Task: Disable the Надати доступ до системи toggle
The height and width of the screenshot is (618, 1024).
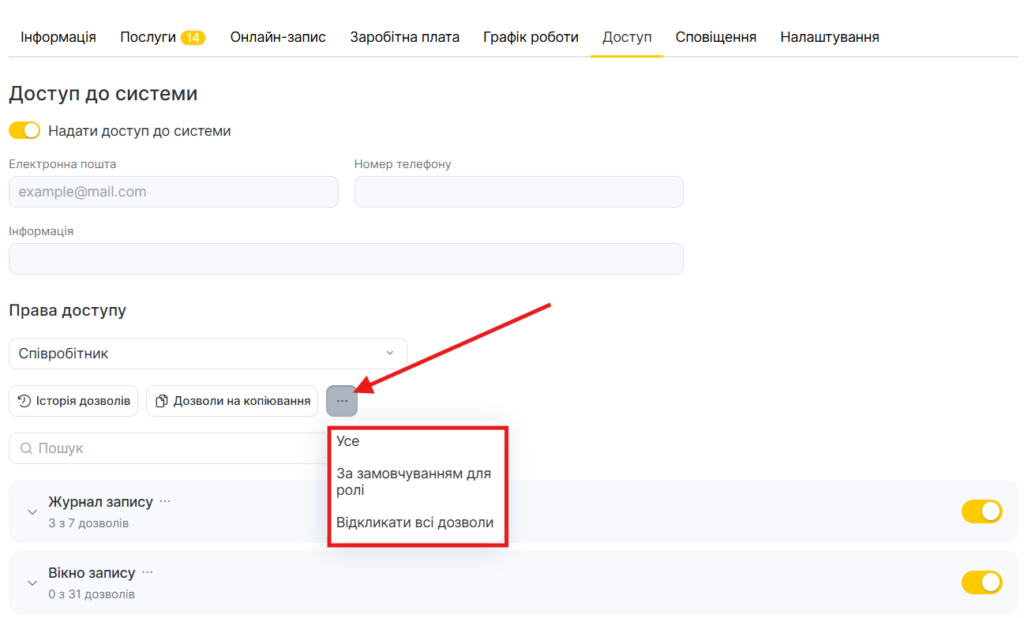Action: (24, 131)
